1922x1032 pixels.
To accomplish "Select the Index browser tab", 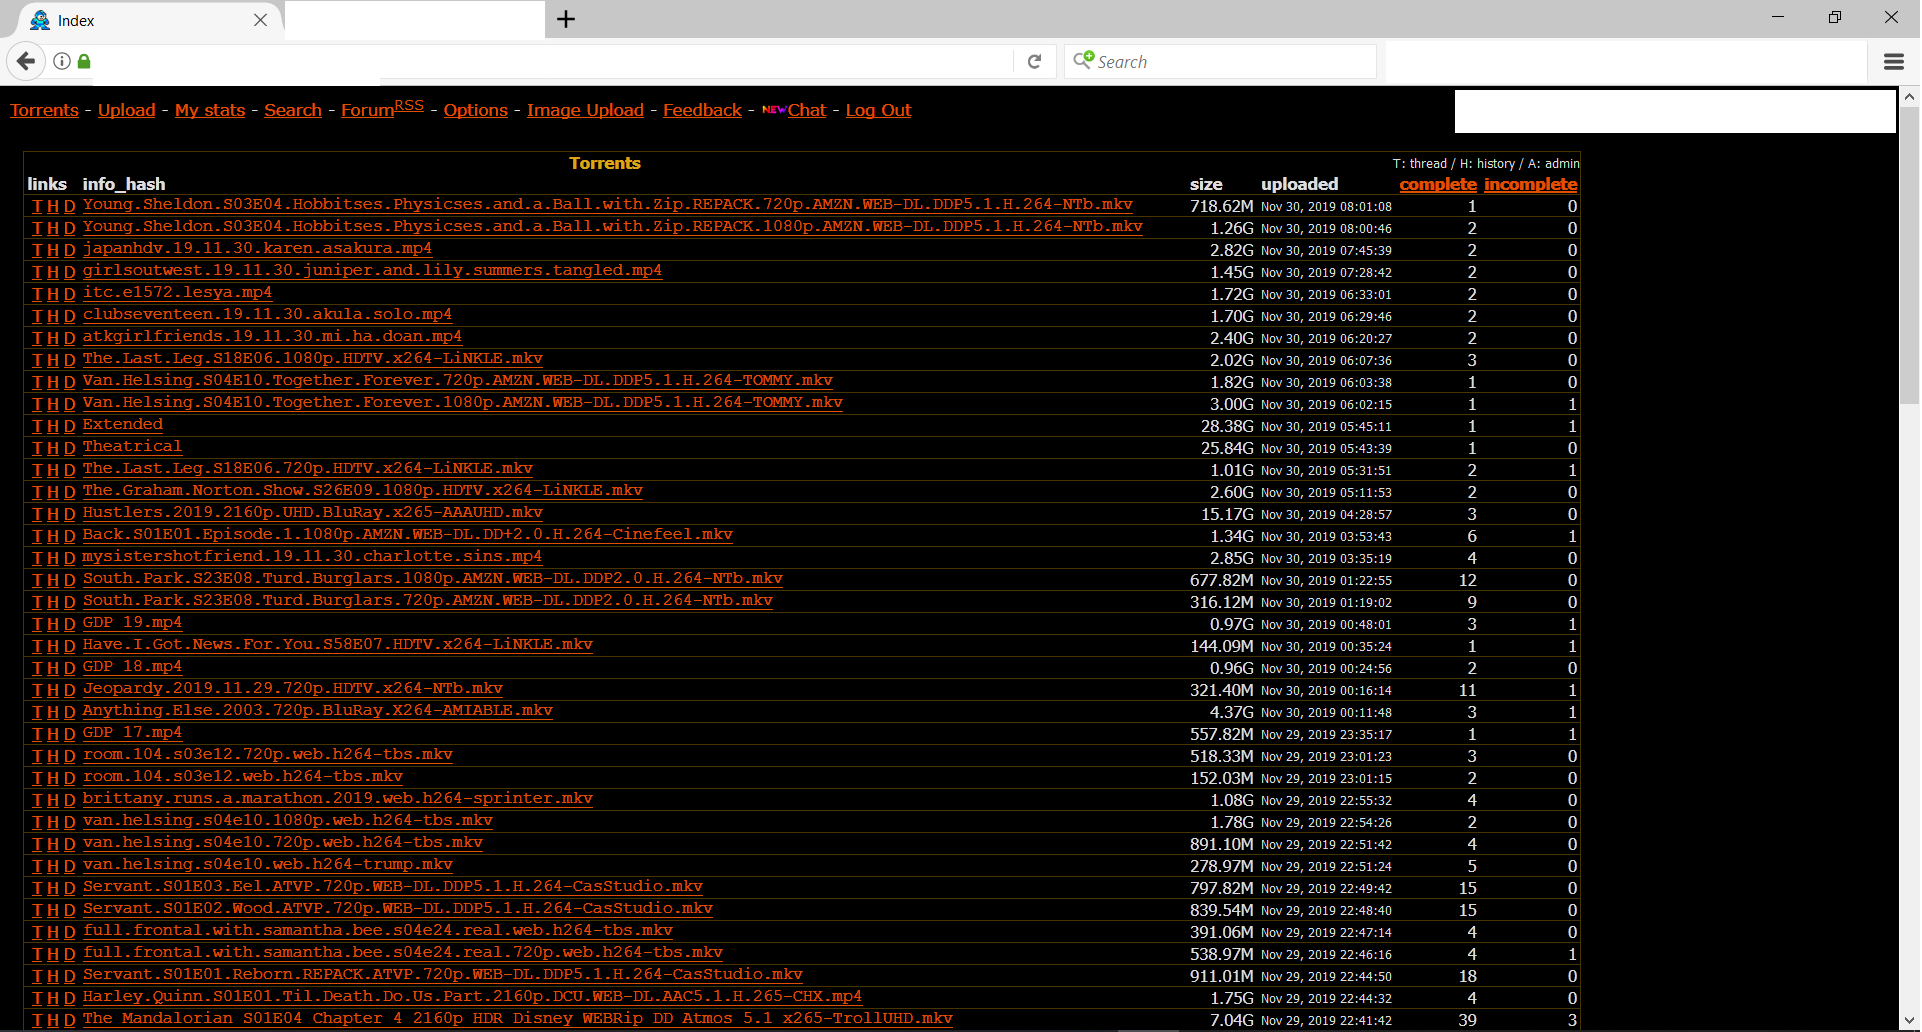I will point(149,20).
